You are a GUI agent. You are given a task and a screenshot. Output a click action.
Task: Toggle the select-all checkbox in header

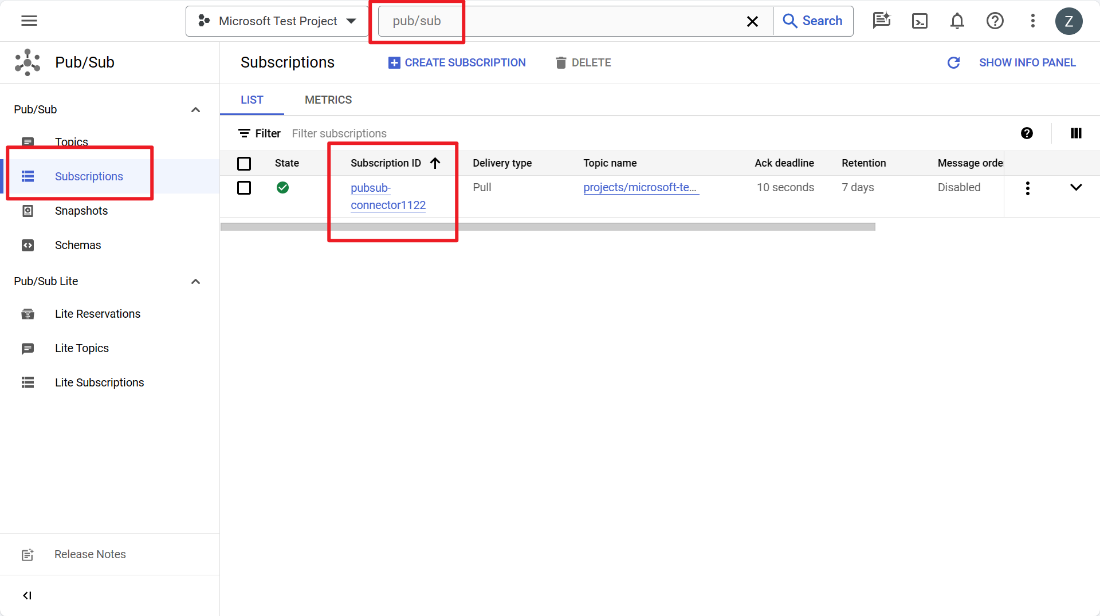[x=244, y=163]
